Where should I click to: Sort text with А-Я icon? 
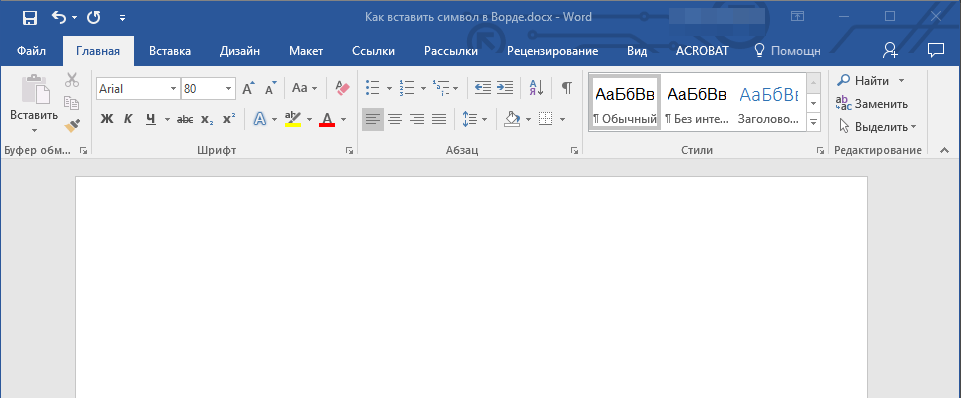pos(536,88)
